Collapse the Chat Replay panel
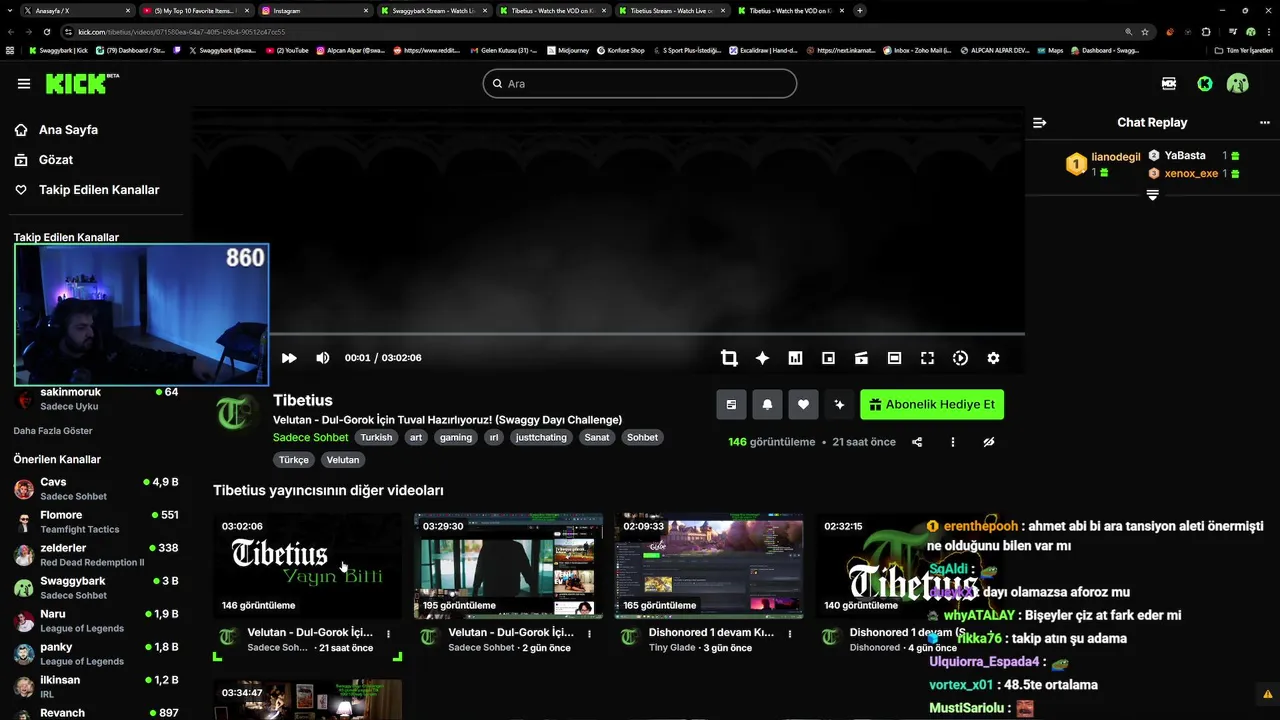This screenshot has width=1280, height=720. pyautogui.click(x=1039, y=123)
